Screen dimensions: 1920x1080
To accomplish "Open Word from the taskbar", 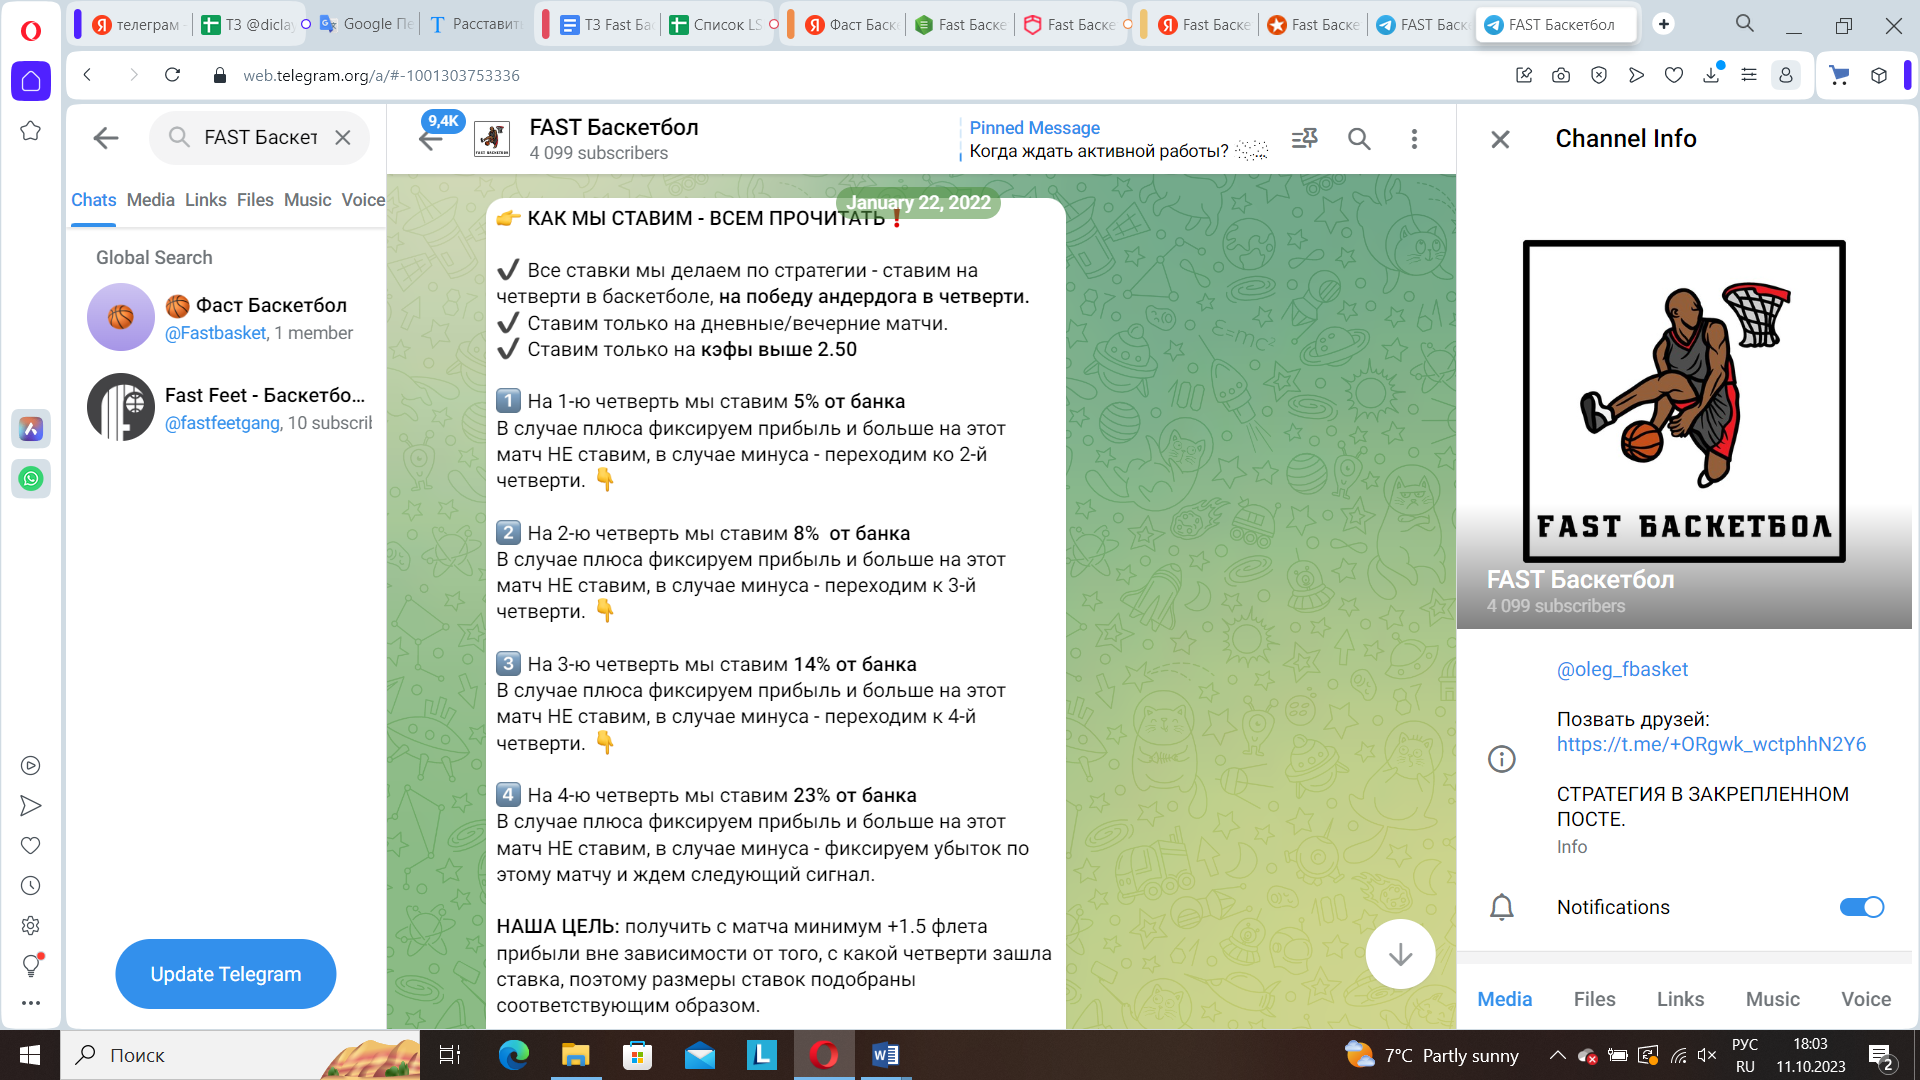I will (885, 1055).
